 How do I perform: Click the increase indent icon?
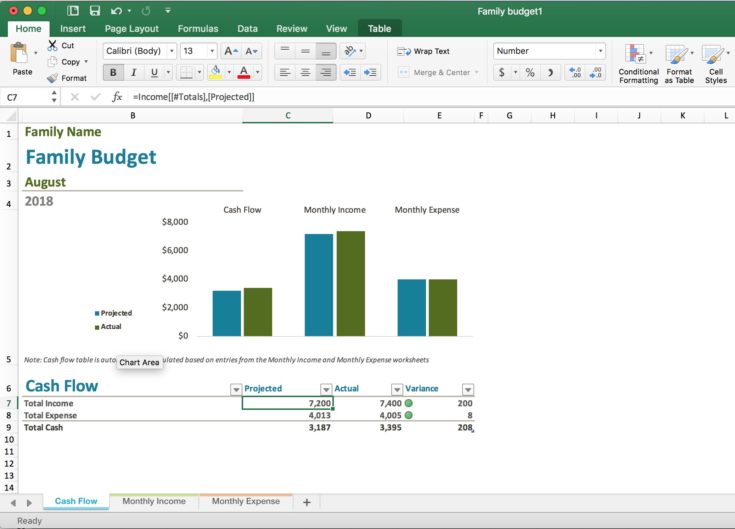(x=370, y=72)
